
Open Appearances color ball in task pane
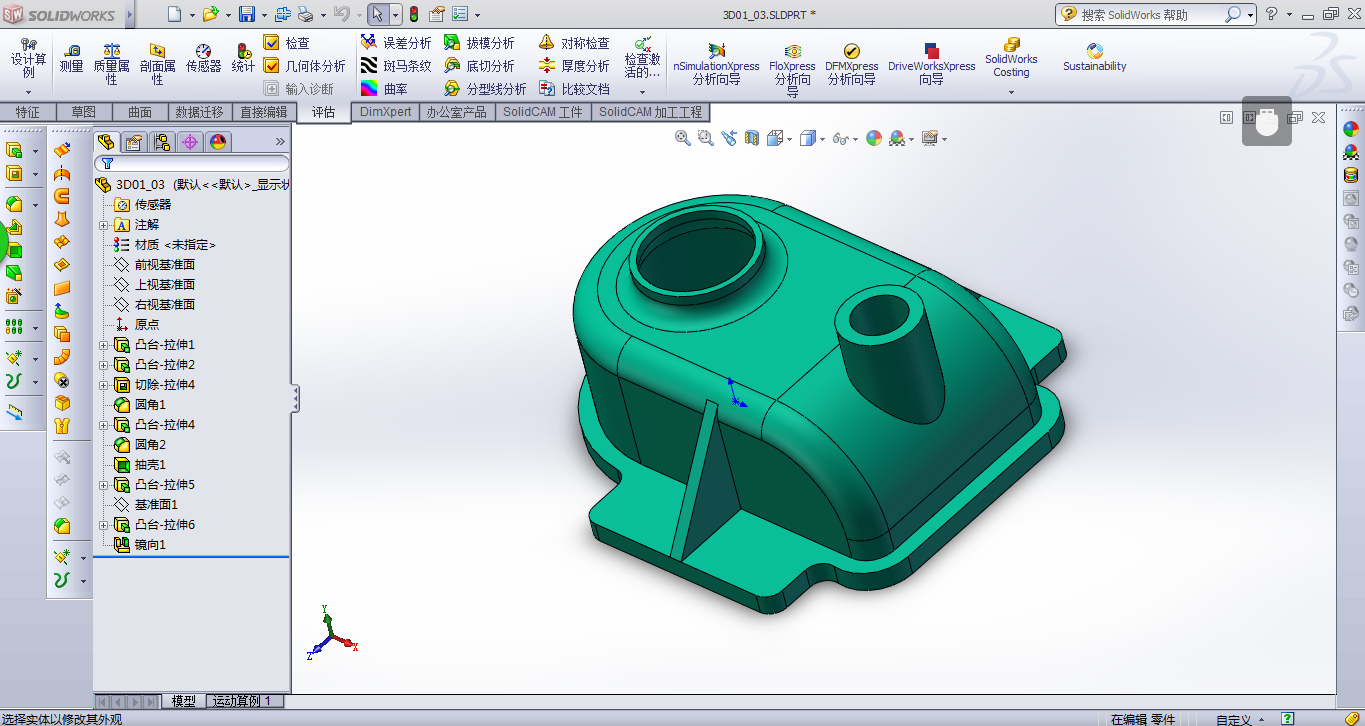click(1351, 129)
